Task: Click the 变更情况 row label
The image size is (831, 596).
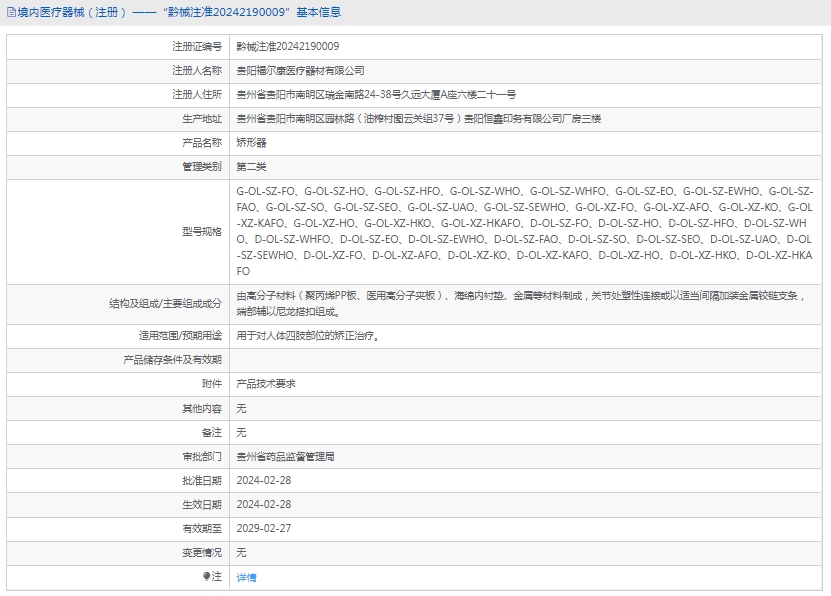Action: pos(201,552)
